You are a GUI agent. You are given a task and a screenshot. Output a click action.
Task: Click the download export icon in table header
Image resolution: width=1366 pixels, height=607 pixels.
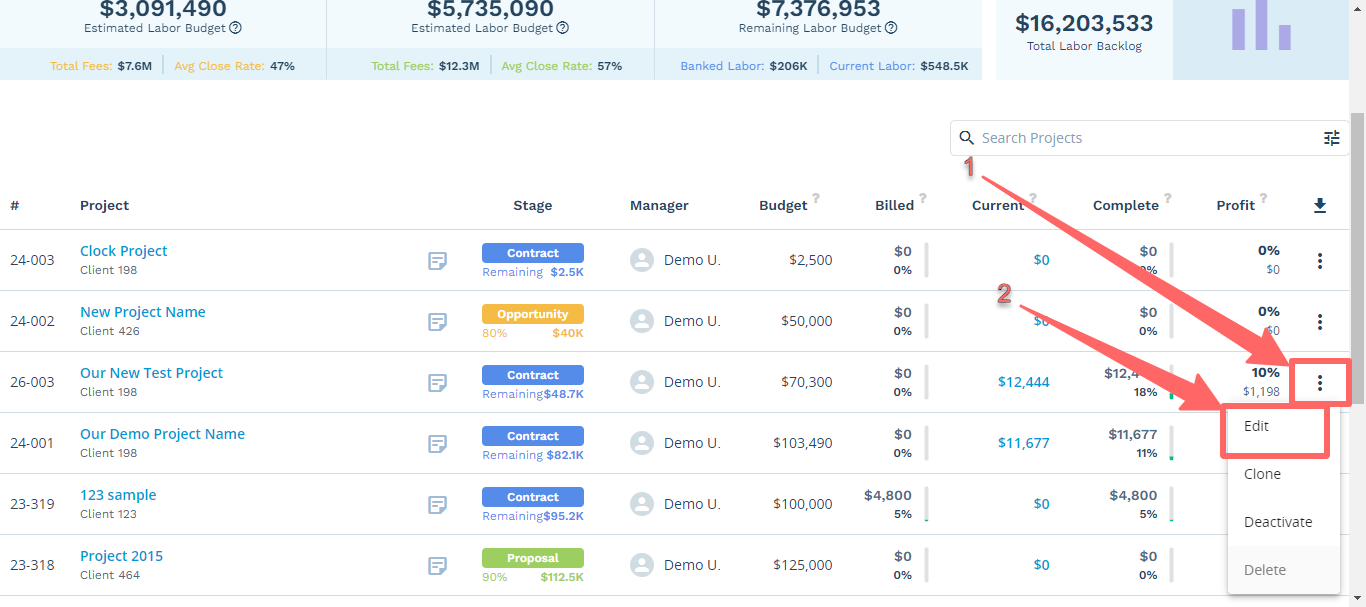pyautogui.click(x=1320, y=205)
